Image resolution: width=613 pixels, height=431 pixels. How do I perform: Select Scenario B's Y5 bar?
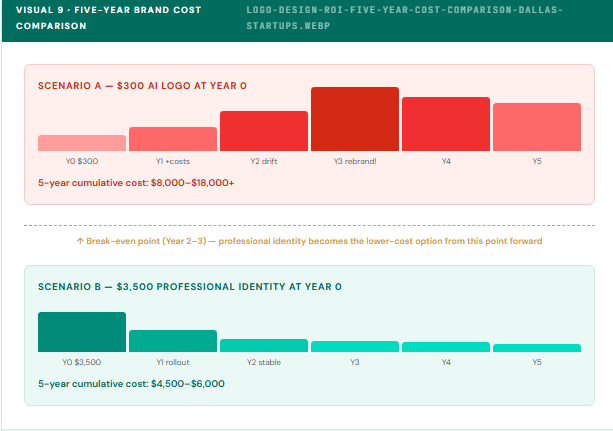537,348
